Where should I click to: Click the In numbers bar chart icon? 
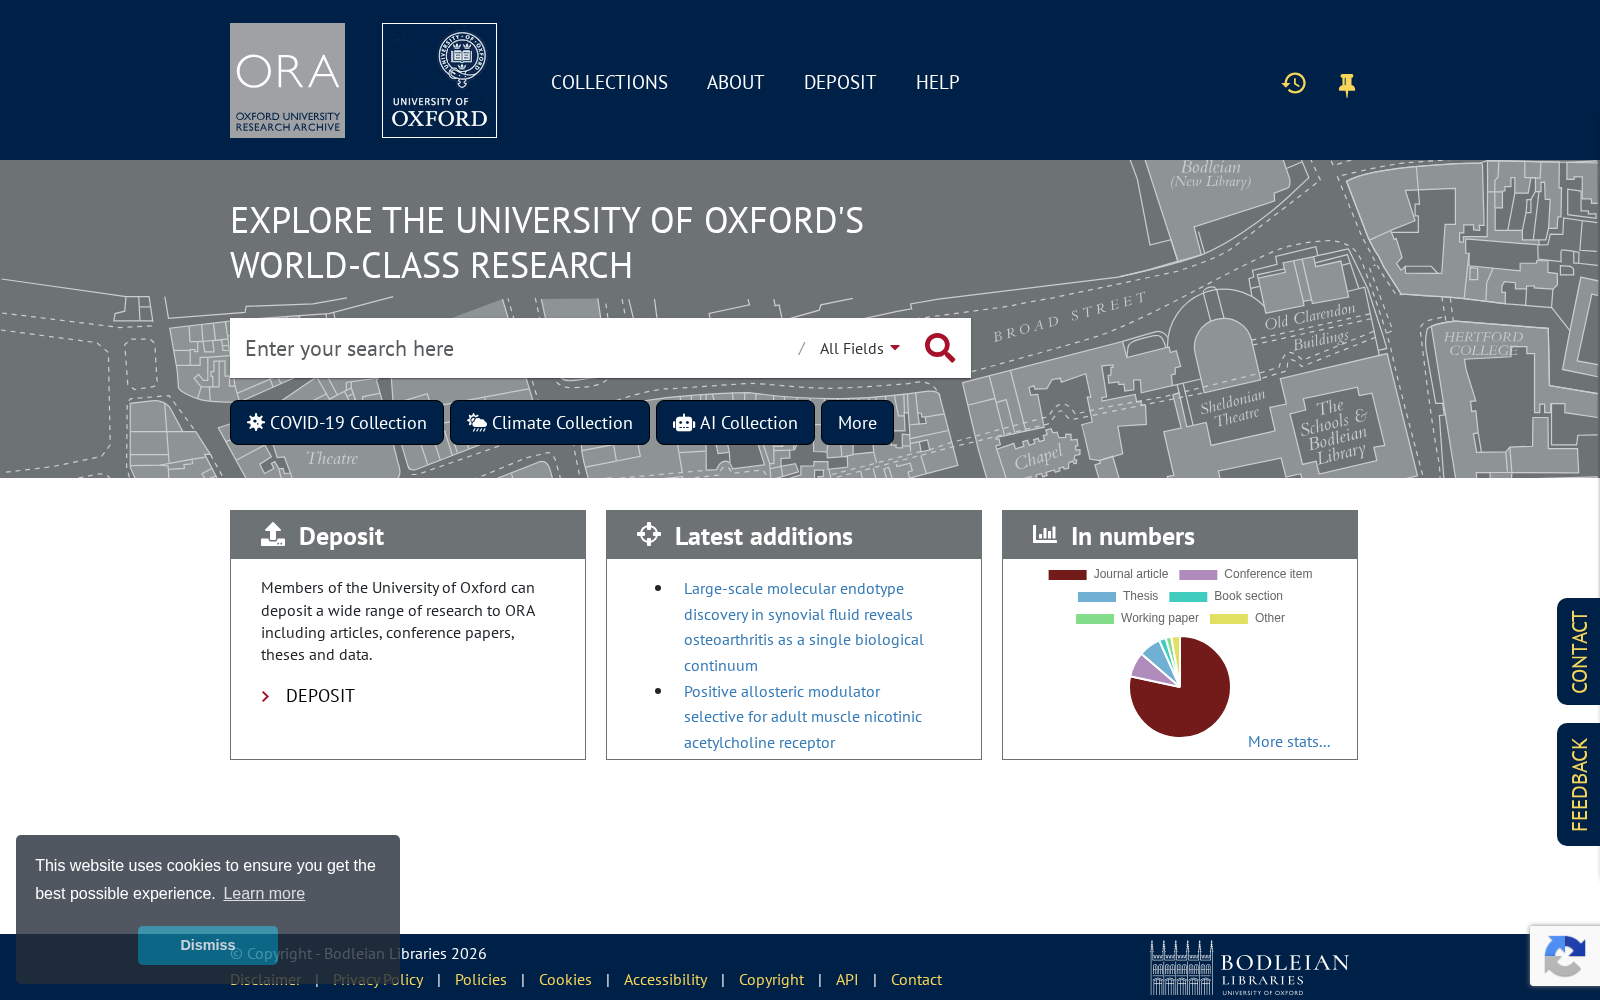click(x=1045, y=534)
